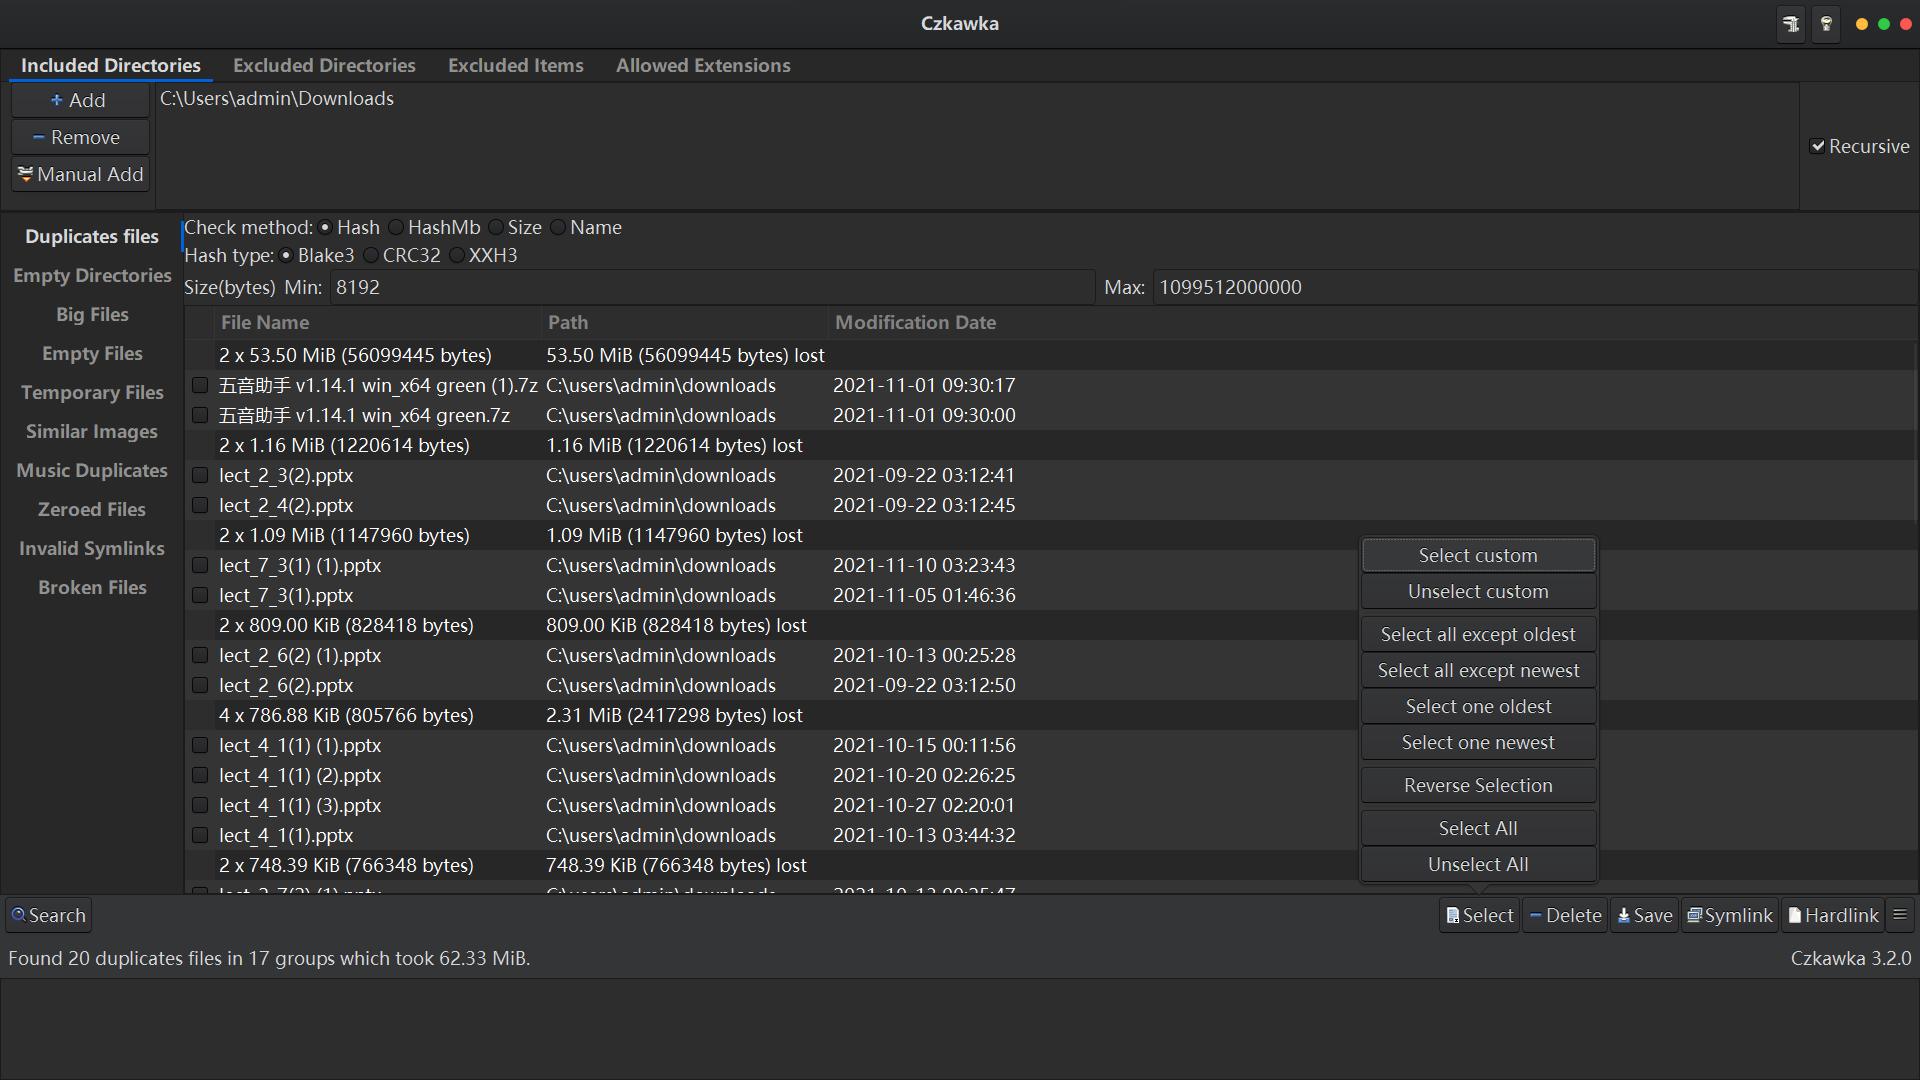Click the Save results button
The width and height of the screenshot is (1920, 1080).
point(1644,915)
